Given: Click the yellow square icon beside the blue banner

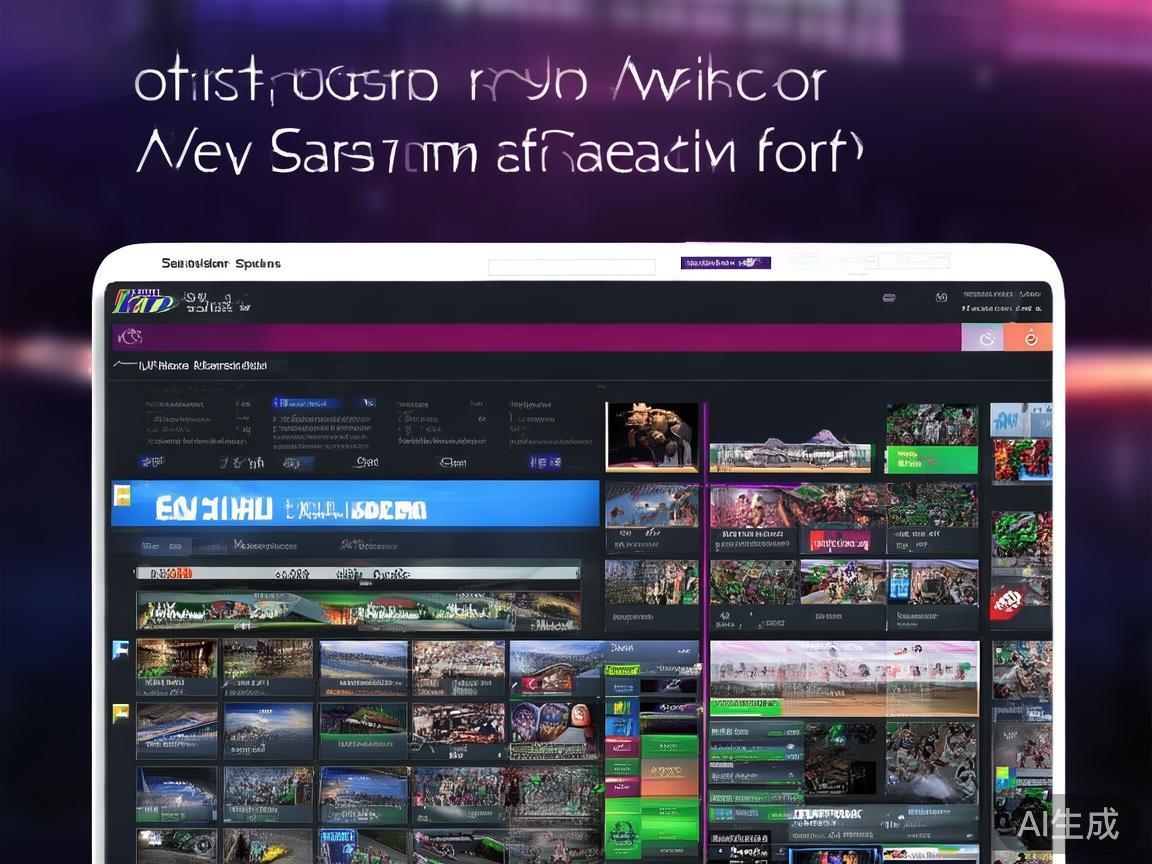Looking at the screenshot, I should [122, 495].
